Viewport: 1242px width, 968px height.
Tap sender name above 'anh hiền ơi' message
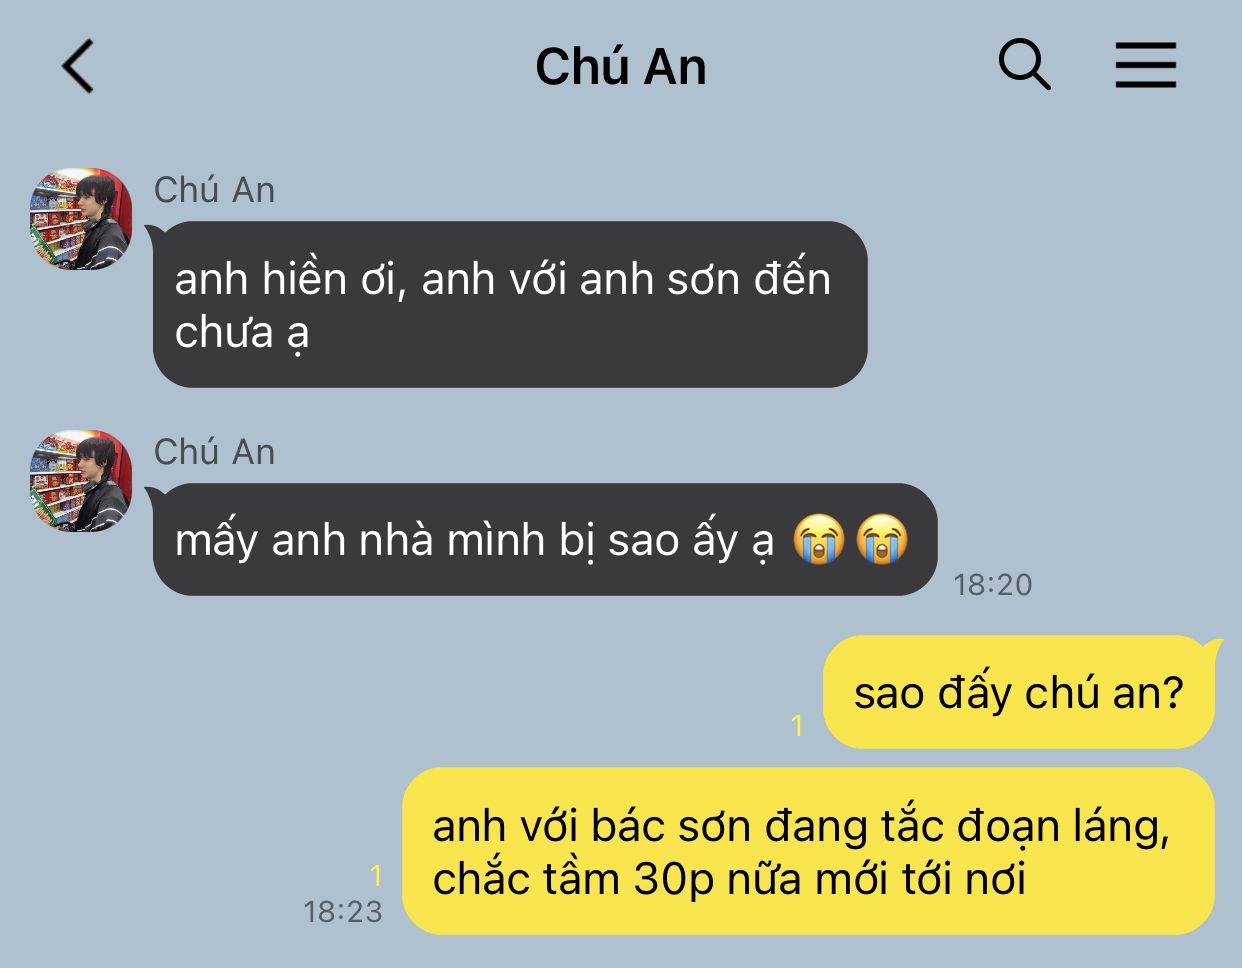pos(214,190)
